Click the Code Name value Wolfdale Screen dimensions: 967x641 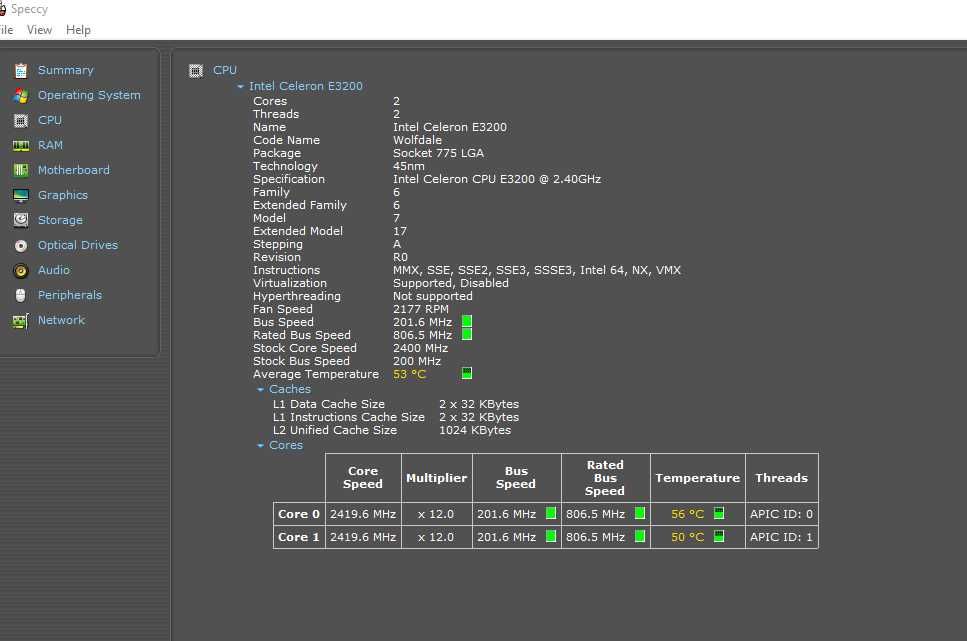(417, 140)
